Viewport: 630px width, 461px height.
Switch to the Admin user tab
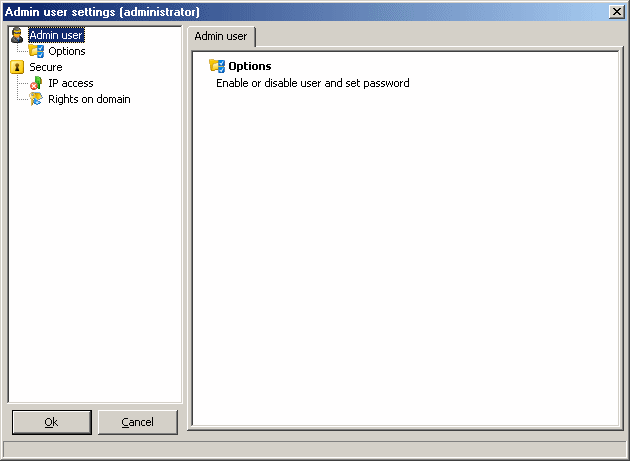tap(221, 37)
